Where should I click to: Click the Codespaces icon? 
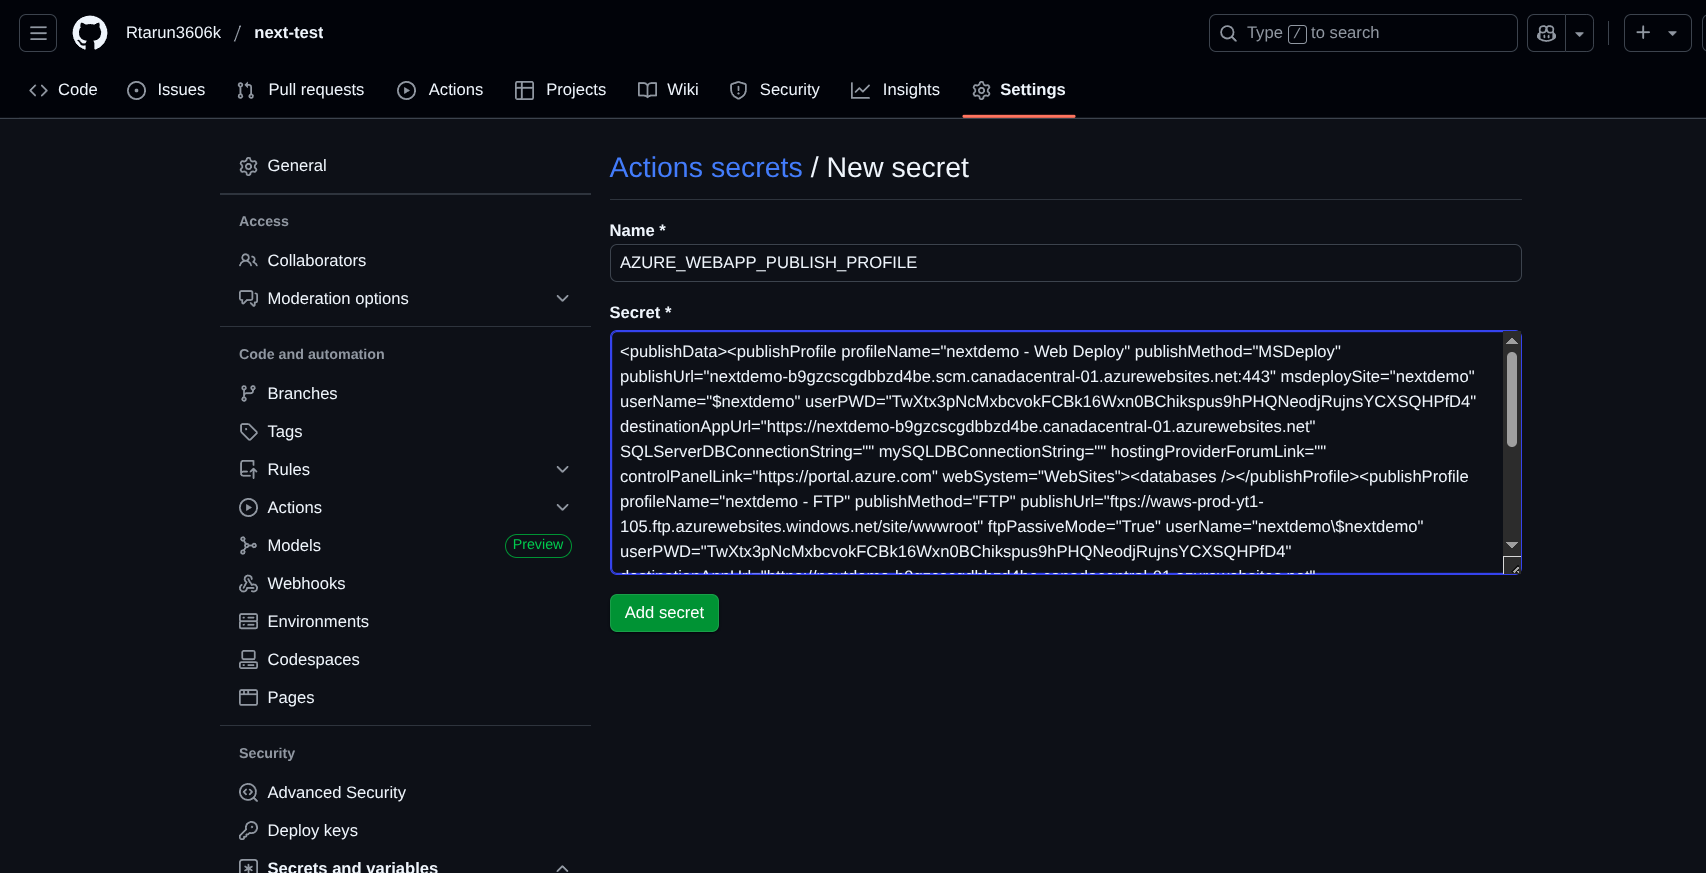(x=249, y=660)
